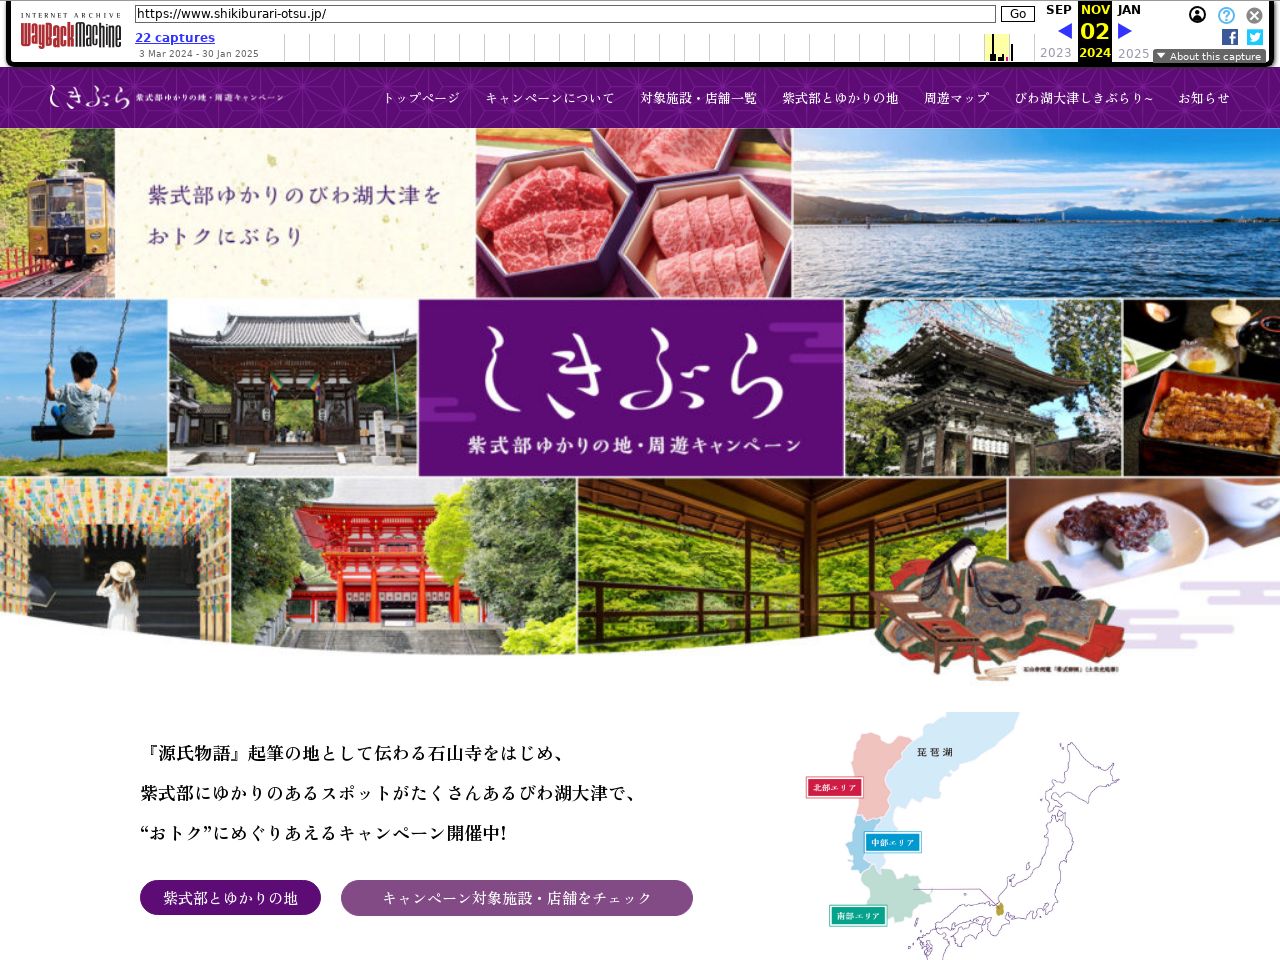Click the red shrine gate photo
This screenshot has width=1280, height=960.
(x=404, y=566)
